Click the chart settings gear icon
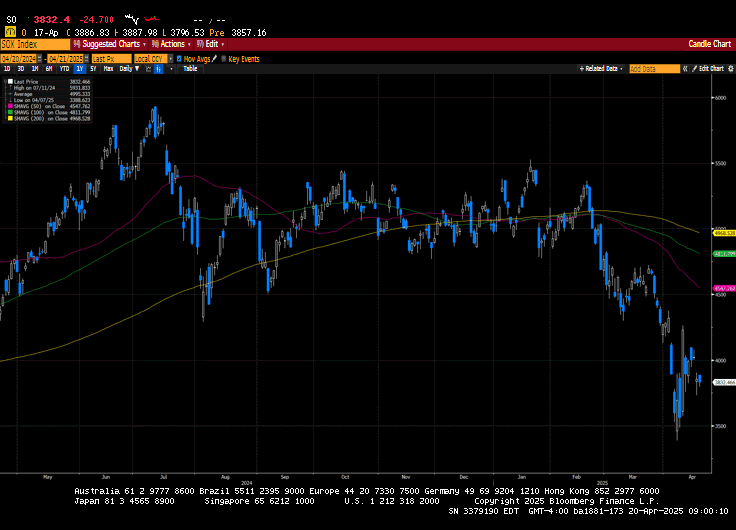 730,68
